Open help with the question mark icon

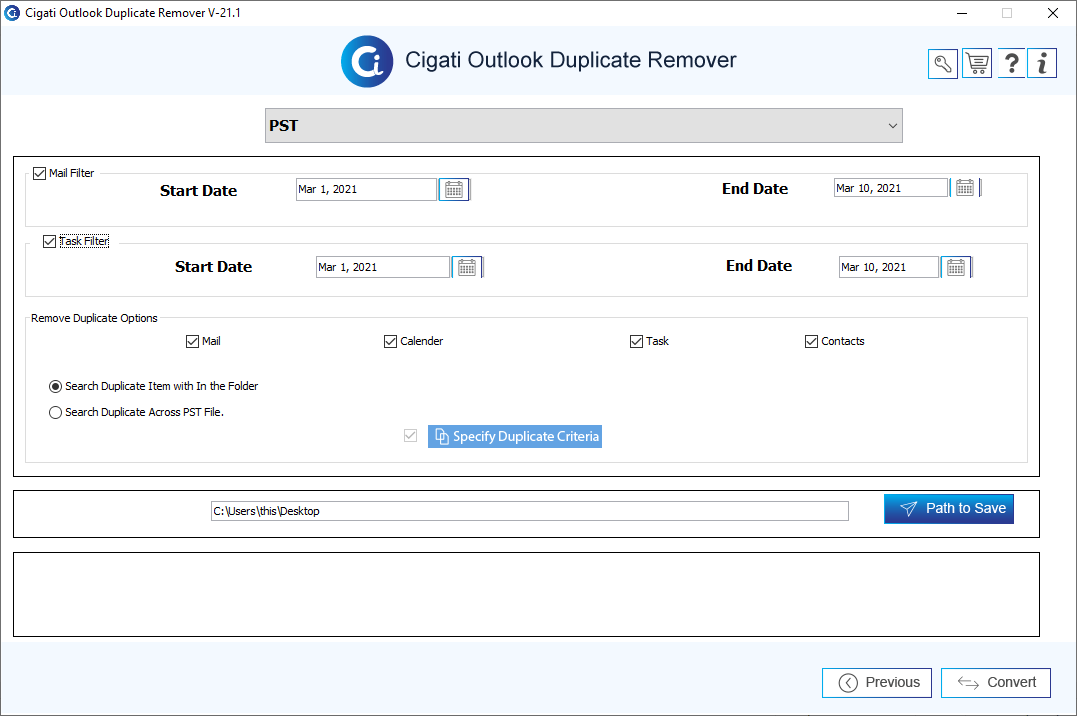(x=1011, y=64)
